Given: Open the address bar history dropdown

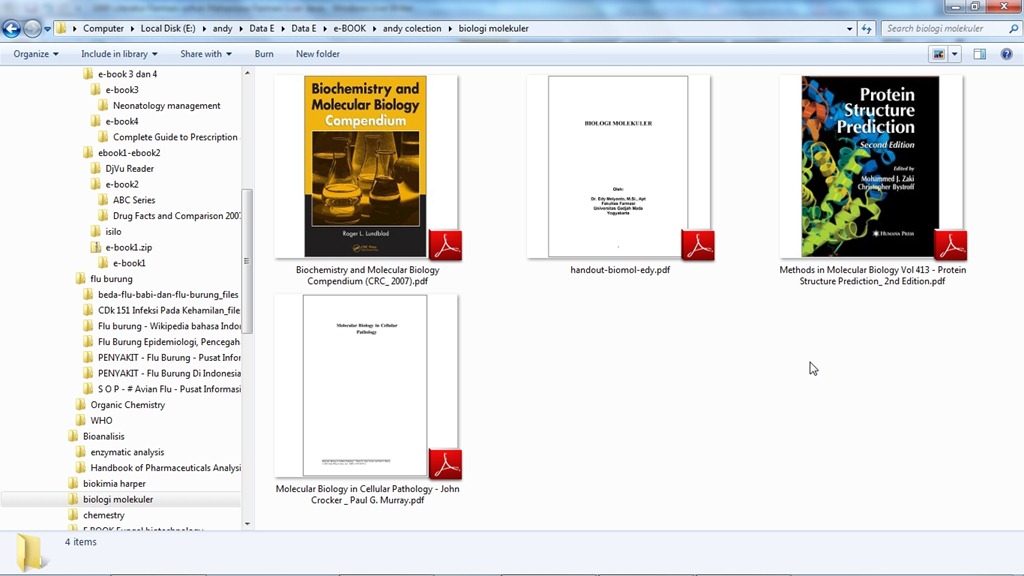Looking at the screenshot, I should tap(849, 29).
